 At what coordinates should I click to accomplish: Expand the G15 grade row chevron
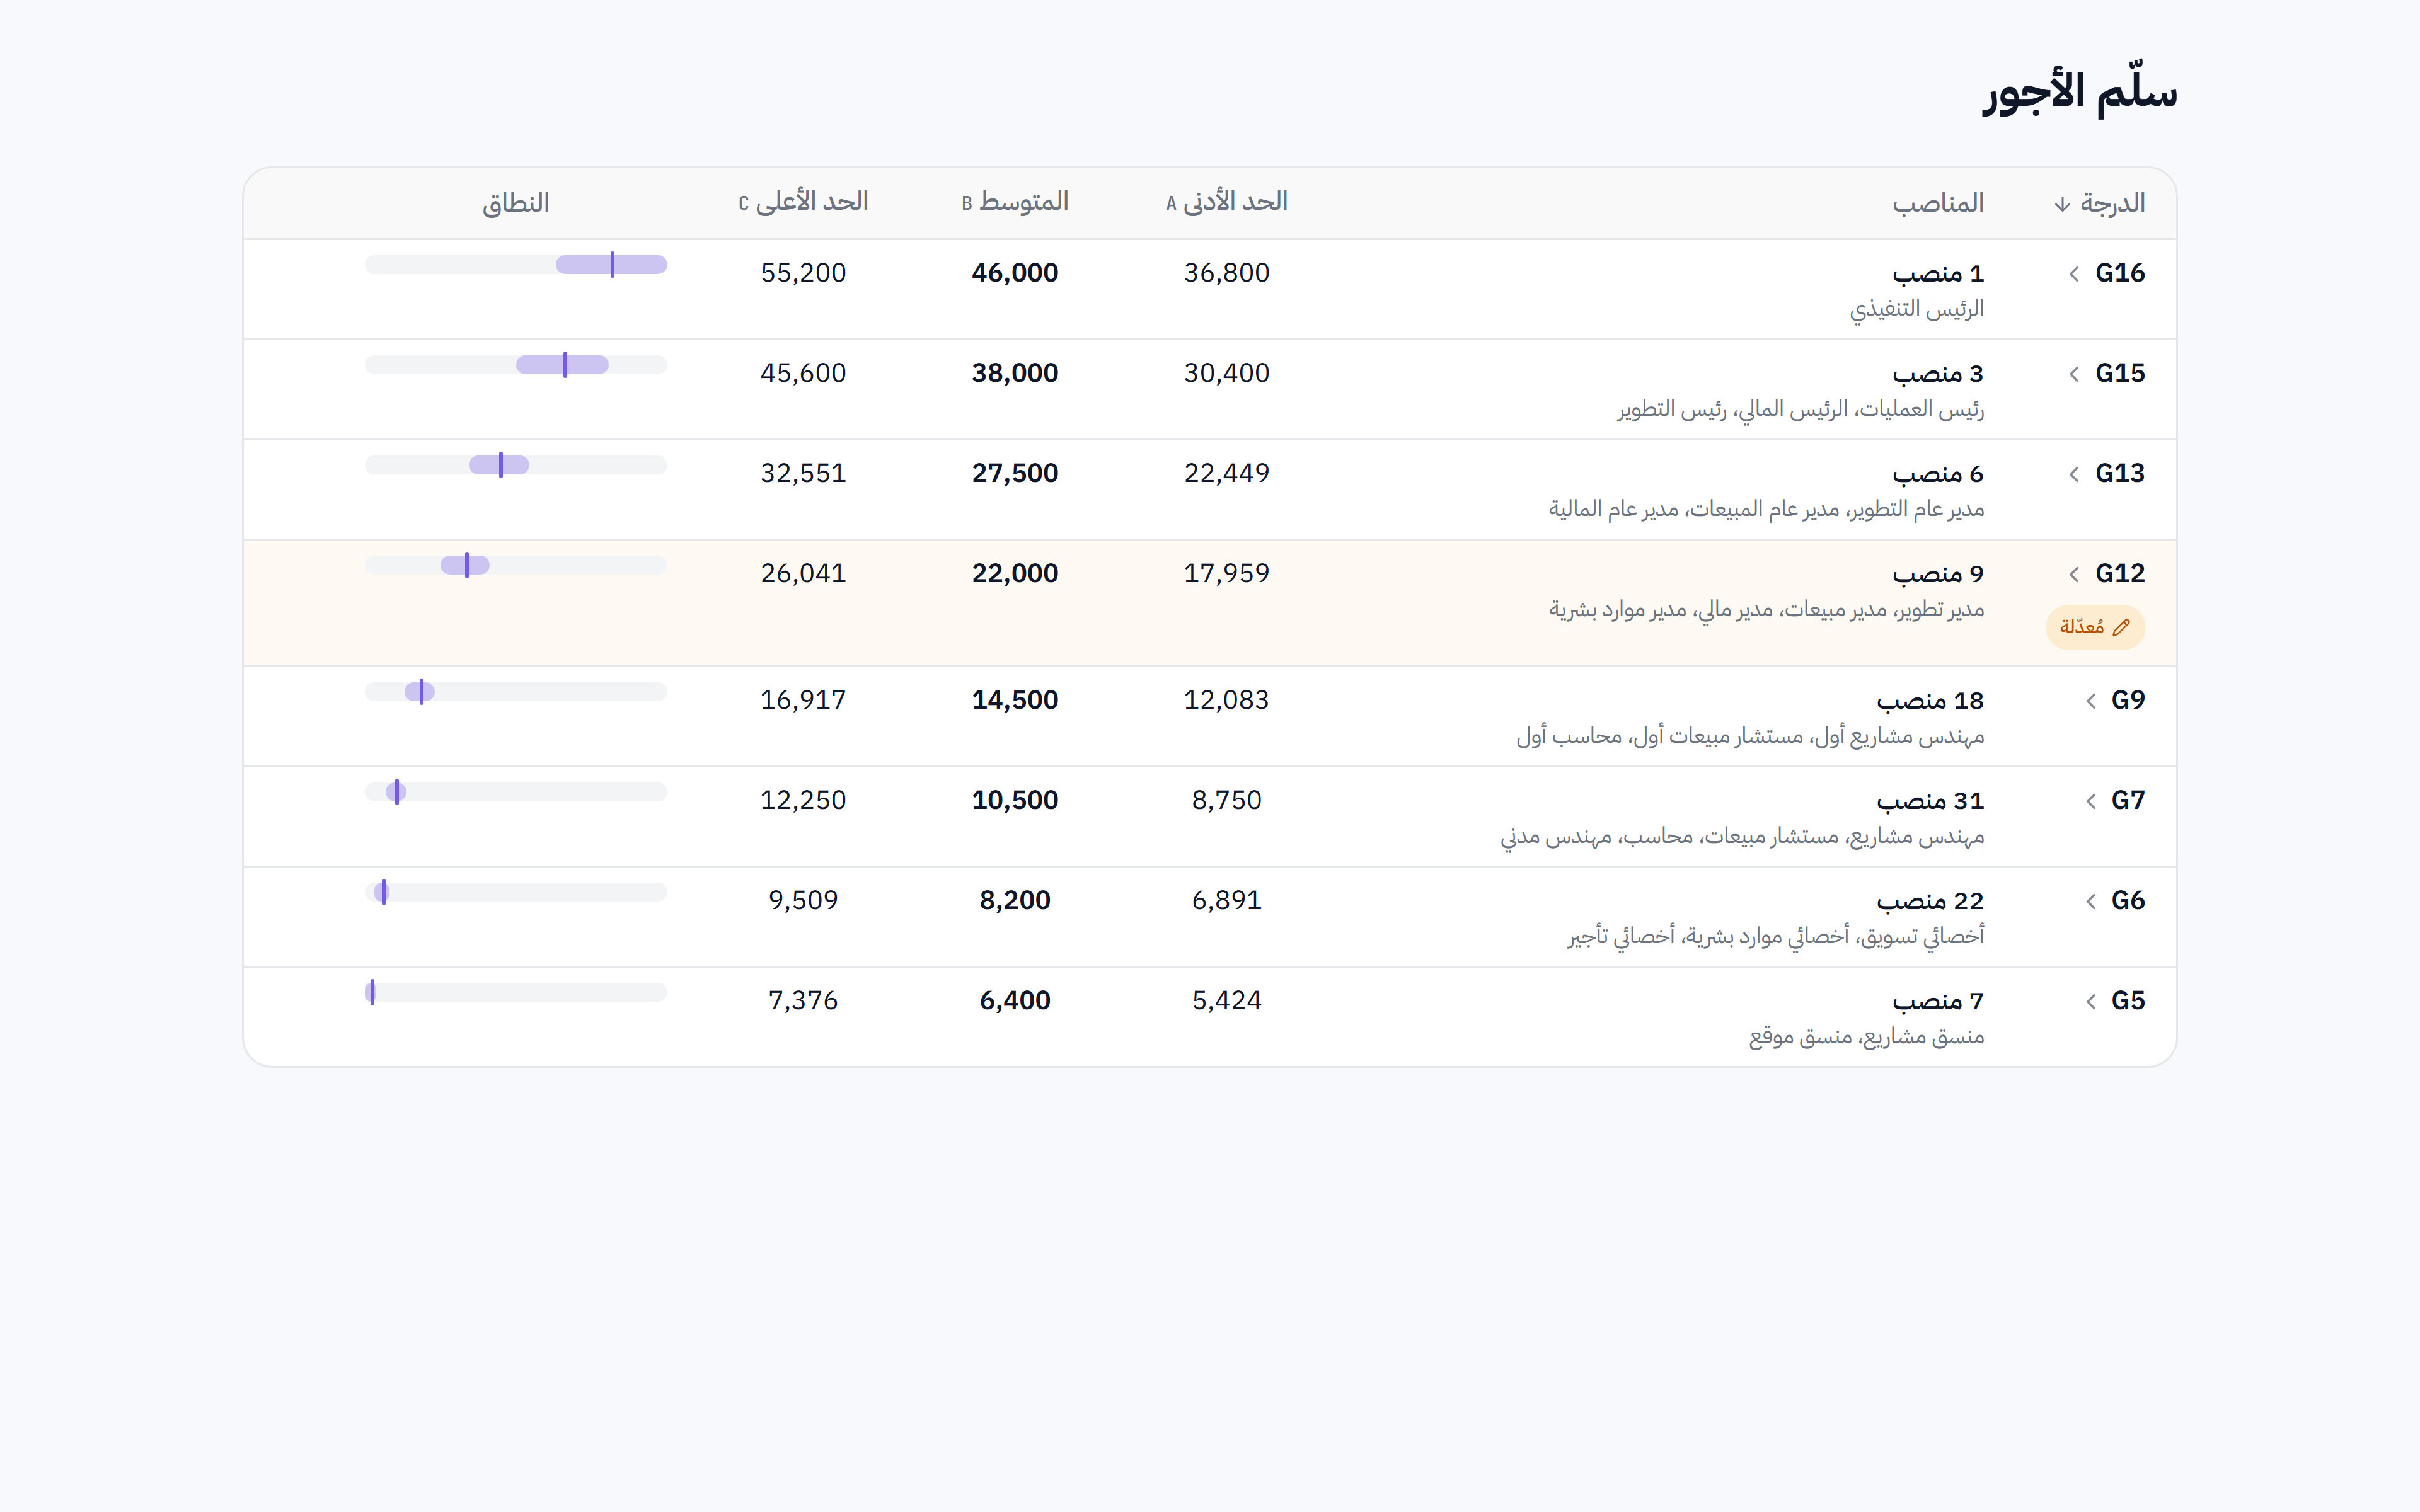point(2074,373)
